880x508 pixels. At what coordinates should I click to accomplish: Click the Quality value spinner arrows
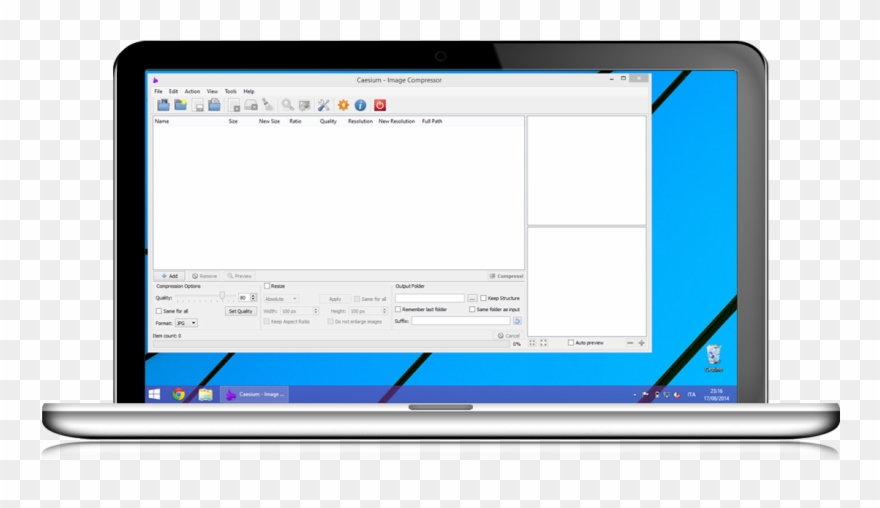(254, 298)
